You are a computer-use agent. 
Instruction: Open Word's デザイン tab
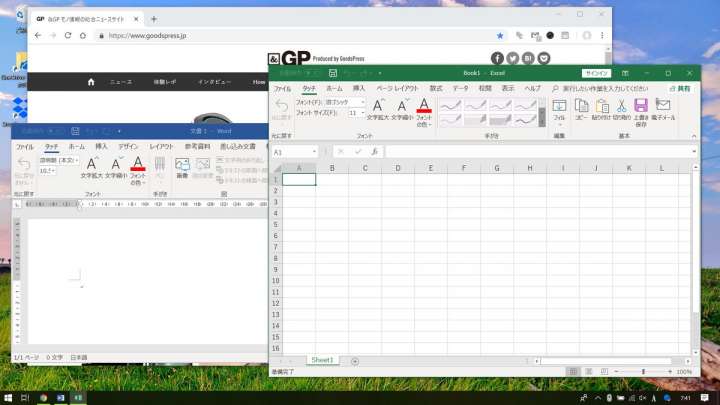(x=128, y=146)
